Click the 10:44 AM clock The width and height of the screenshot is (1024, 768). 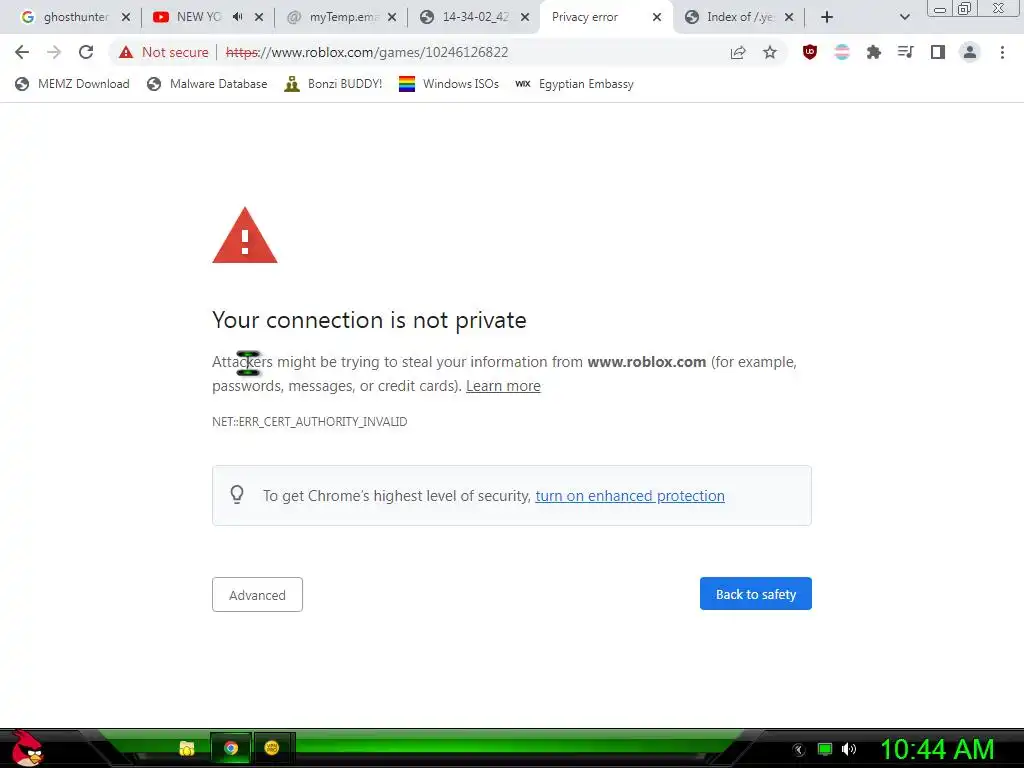pos(937,749)
